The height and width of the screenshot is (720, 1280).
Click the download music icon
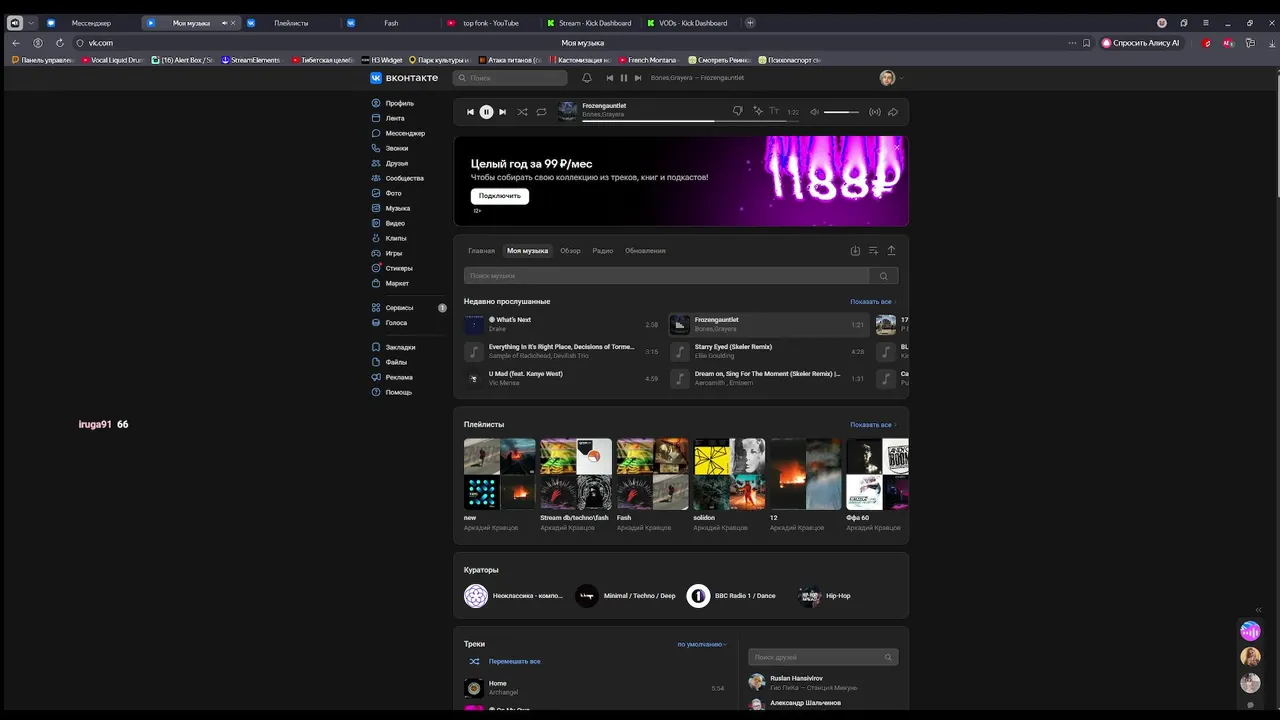pyautogui.click(x=855, y=251)
